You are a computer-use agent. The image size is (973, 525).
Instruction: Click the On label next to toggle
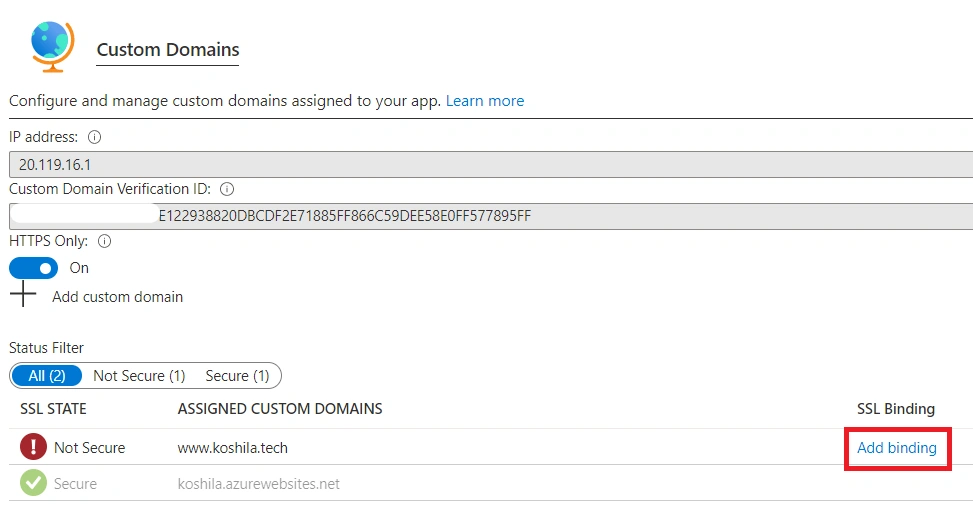pyautogui.click(x=79, y=268)
